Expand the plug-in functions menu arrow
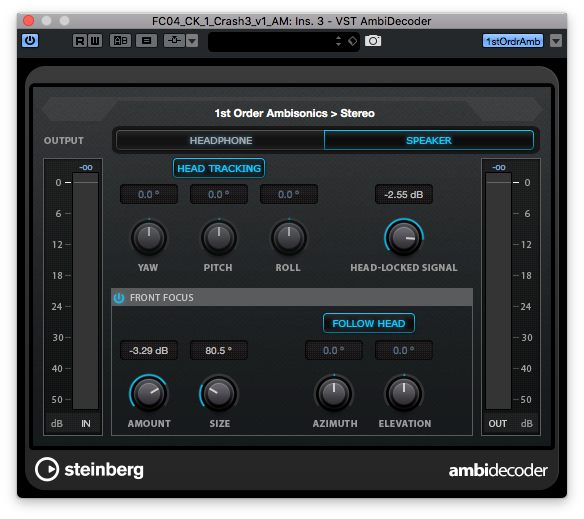 556,41
